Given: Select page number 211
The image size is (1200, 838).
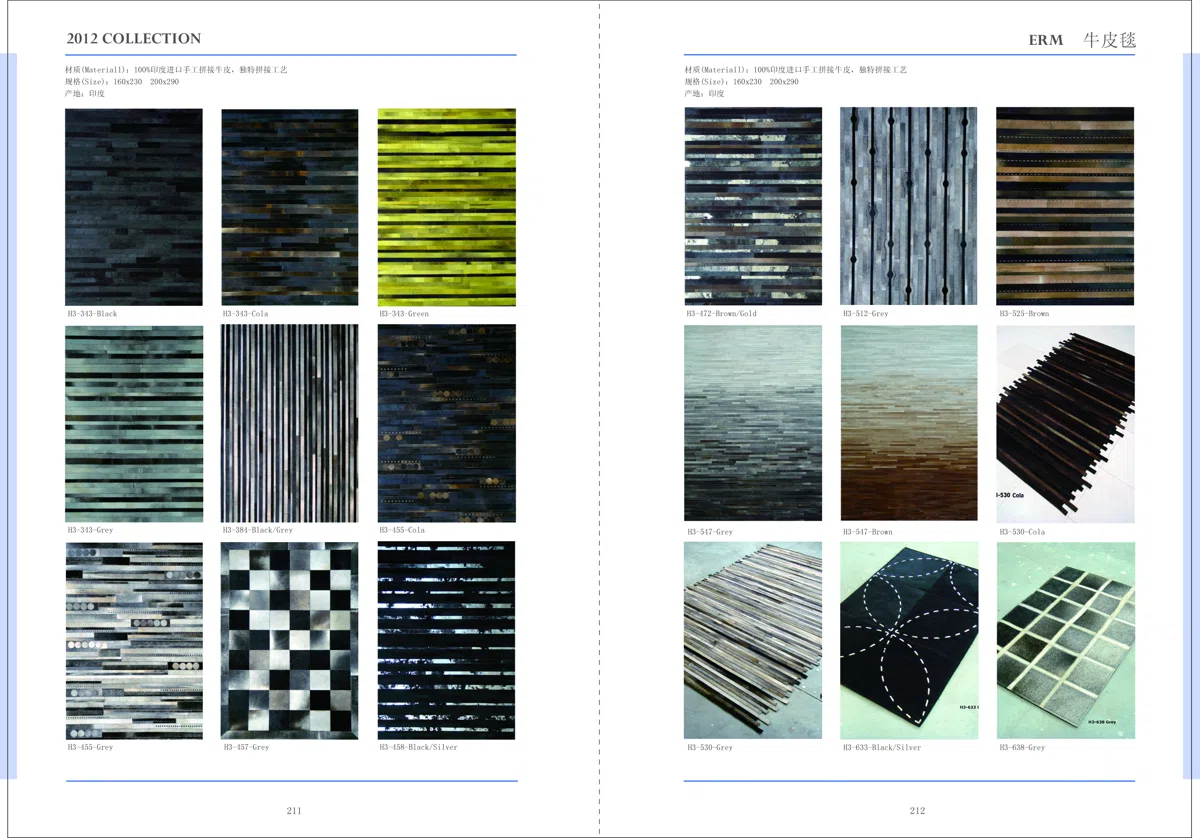Looking at the screenshot, I should coord(294,811).
